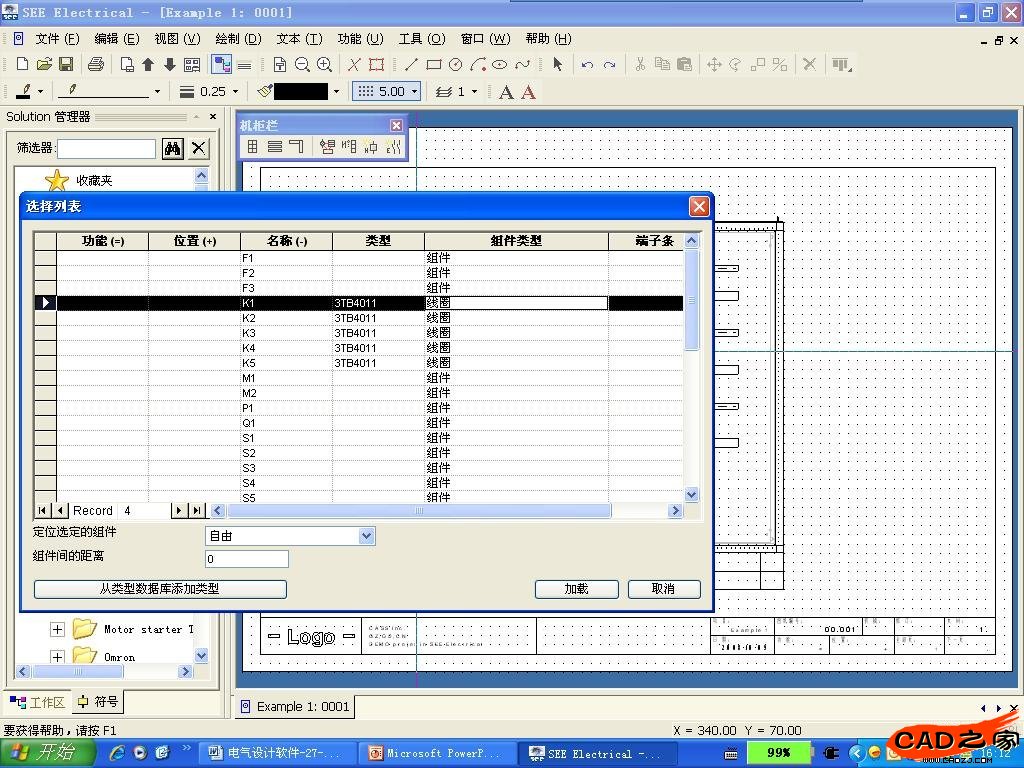
Task: Click the 取消 button
Action: click(x=664, y=588)
